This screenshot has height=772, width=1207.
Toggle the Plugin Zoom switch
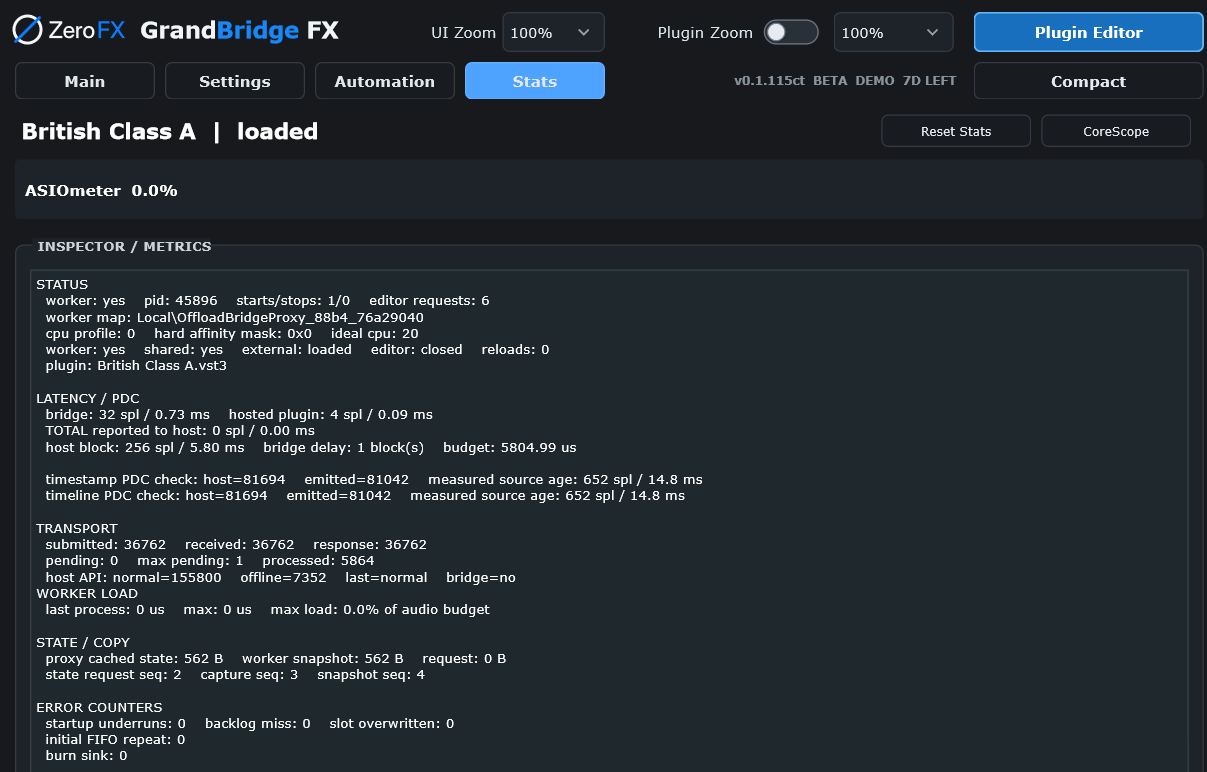(791, 32)
